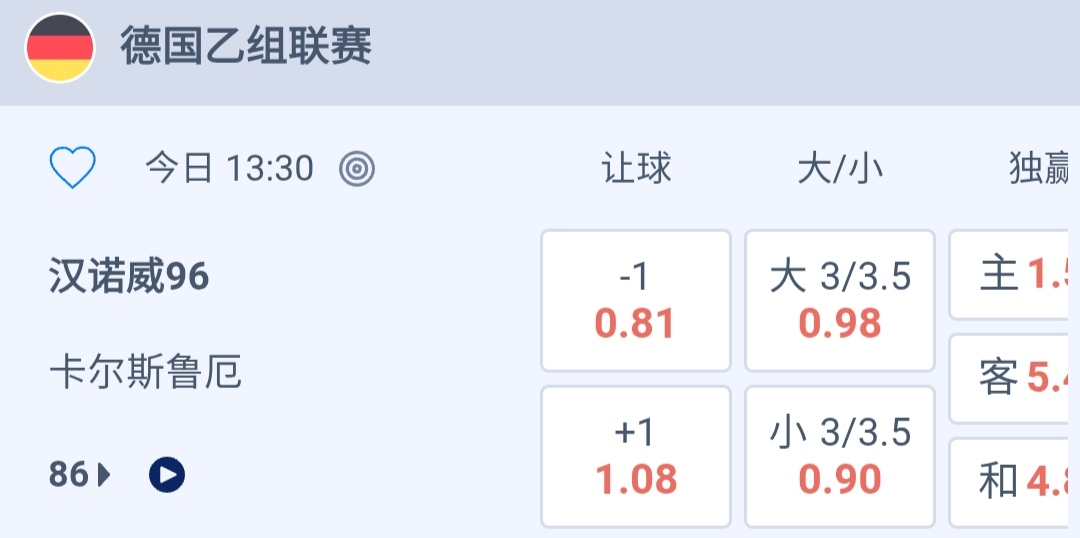Play the live stream video icon
This screenshot has height=538, width=1080.
pos(167,474)
